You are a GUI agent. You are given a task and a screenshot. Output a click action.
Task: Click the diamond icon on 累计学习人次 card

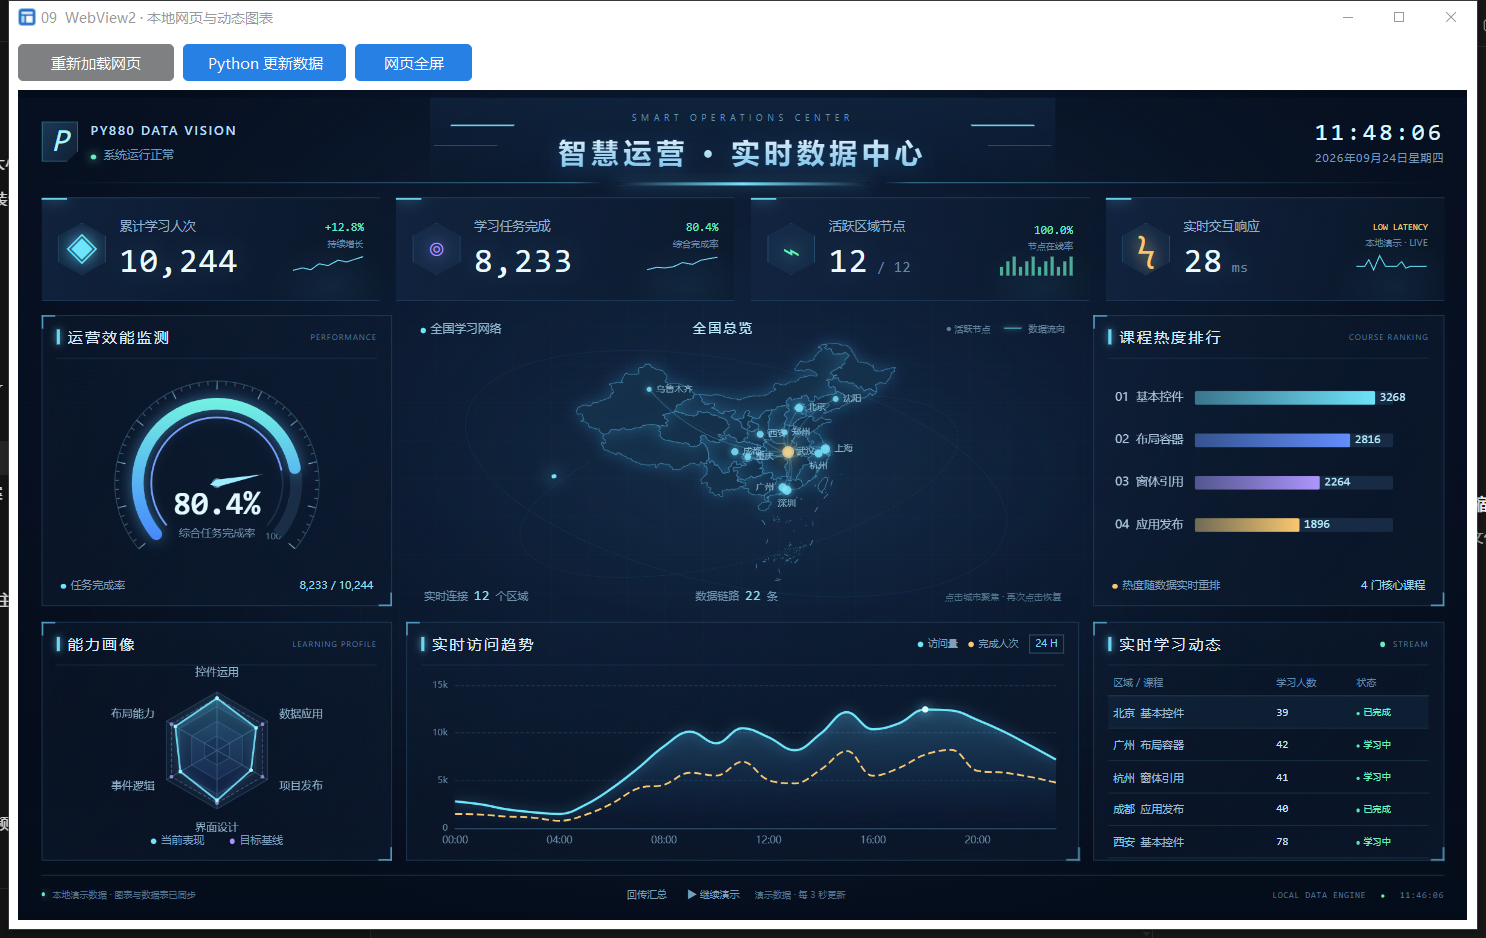tap(82, 250)
